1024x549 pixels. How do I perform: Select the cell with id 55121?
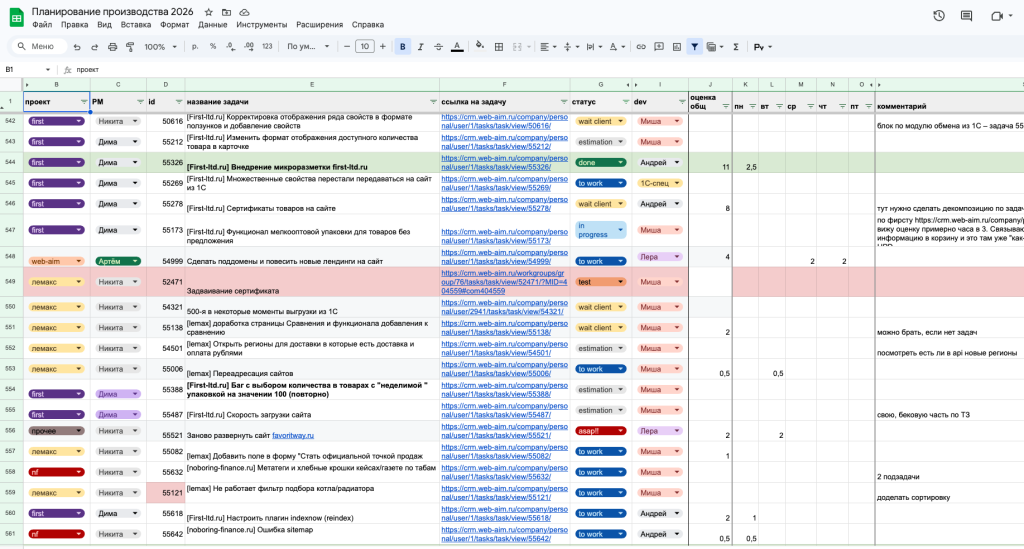(165, 493)
